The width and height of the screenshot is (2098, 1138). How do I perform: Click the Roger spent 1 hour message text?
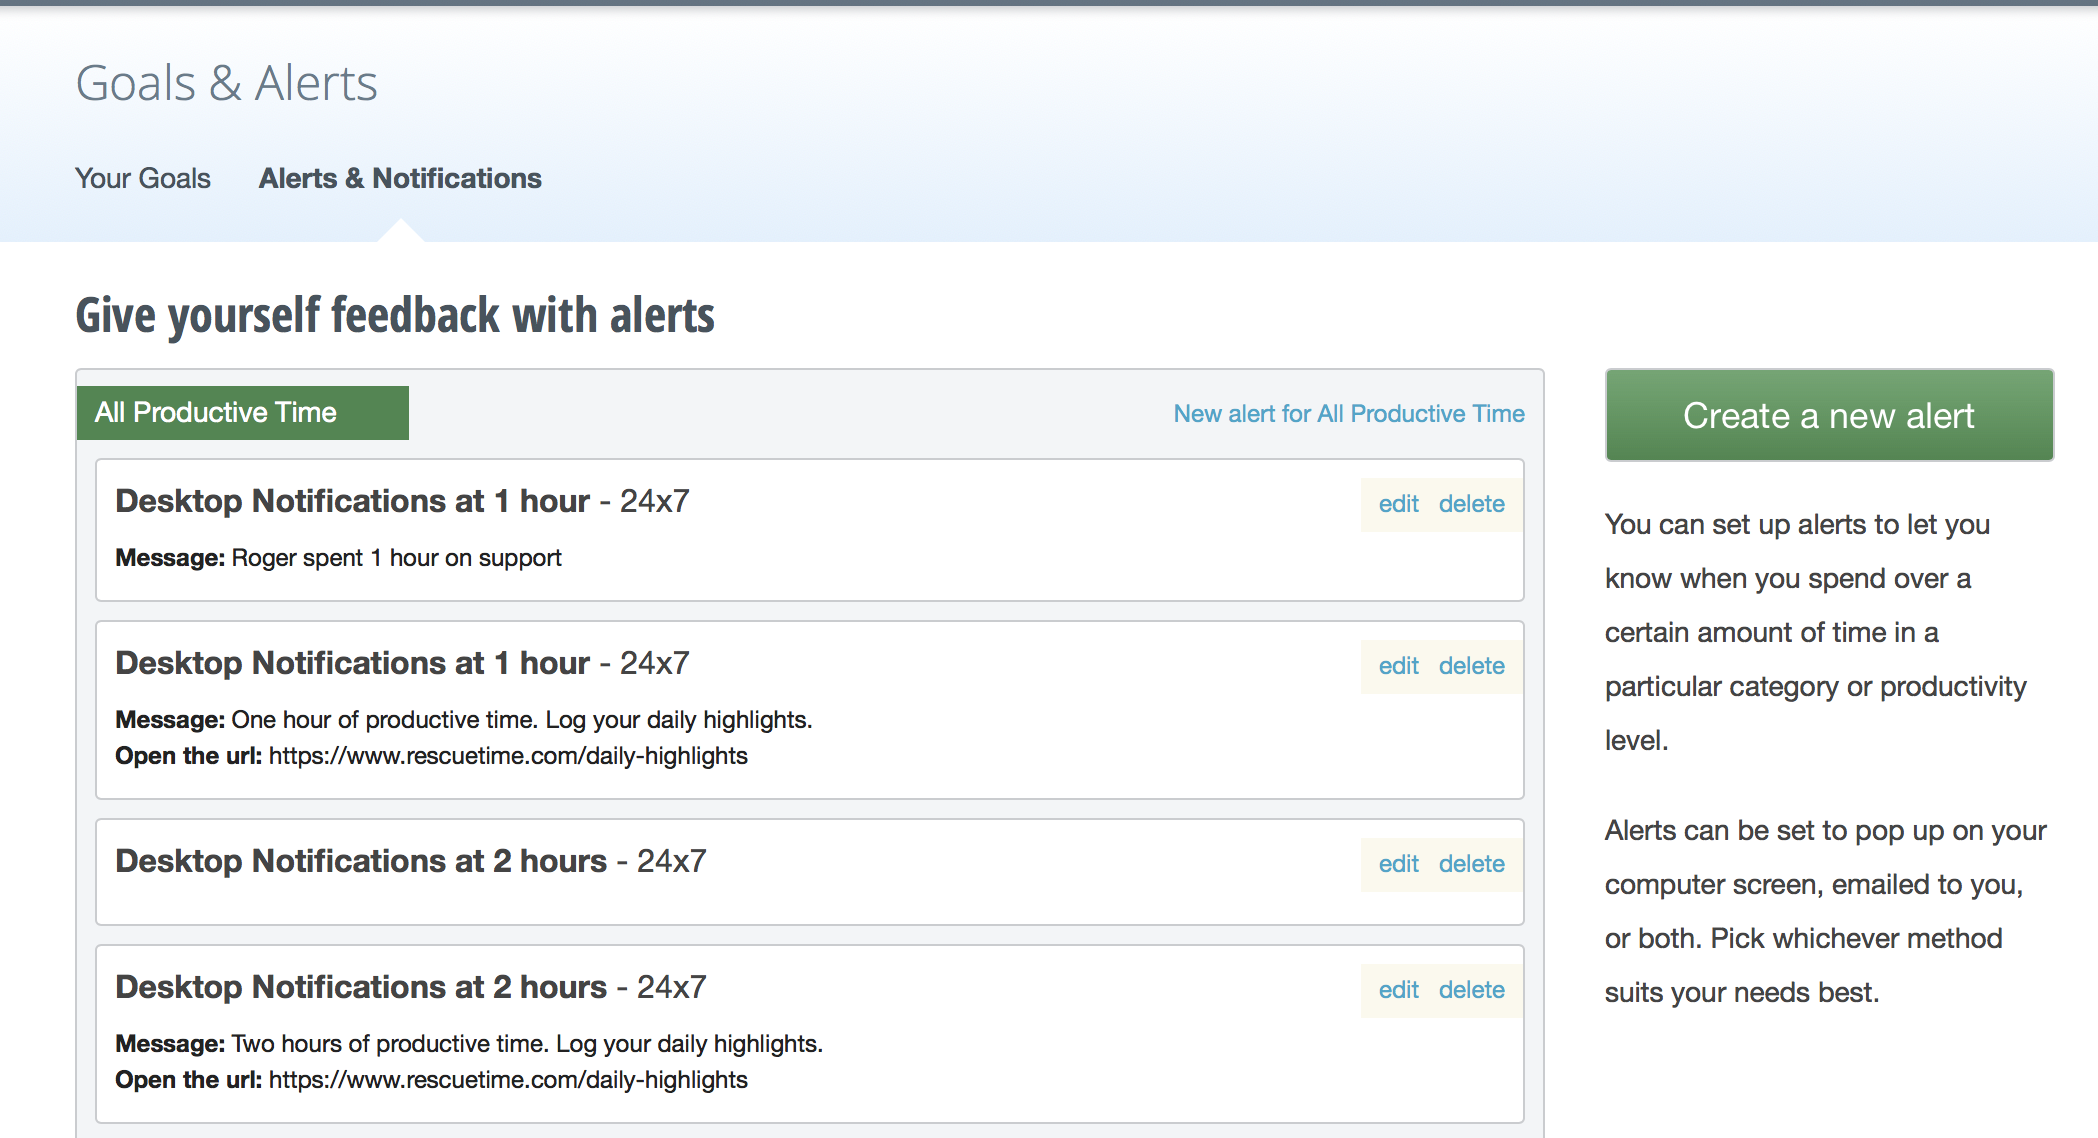coord(396,558)
